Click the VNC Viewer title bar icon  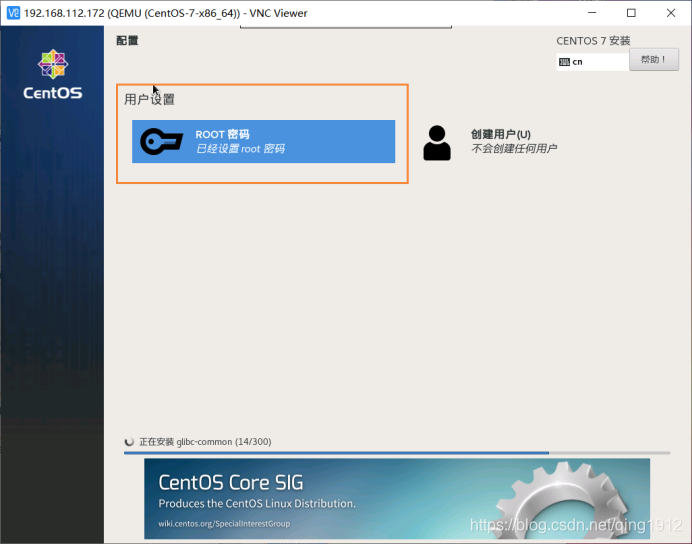[14, 13]
